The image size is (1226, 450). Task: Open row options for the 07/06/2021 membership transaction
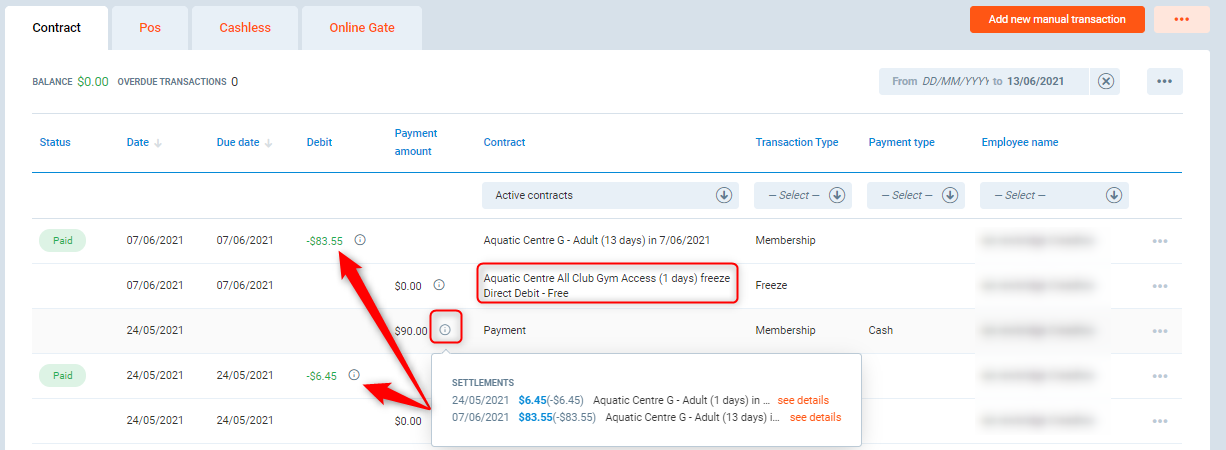tap(1160, 241)
